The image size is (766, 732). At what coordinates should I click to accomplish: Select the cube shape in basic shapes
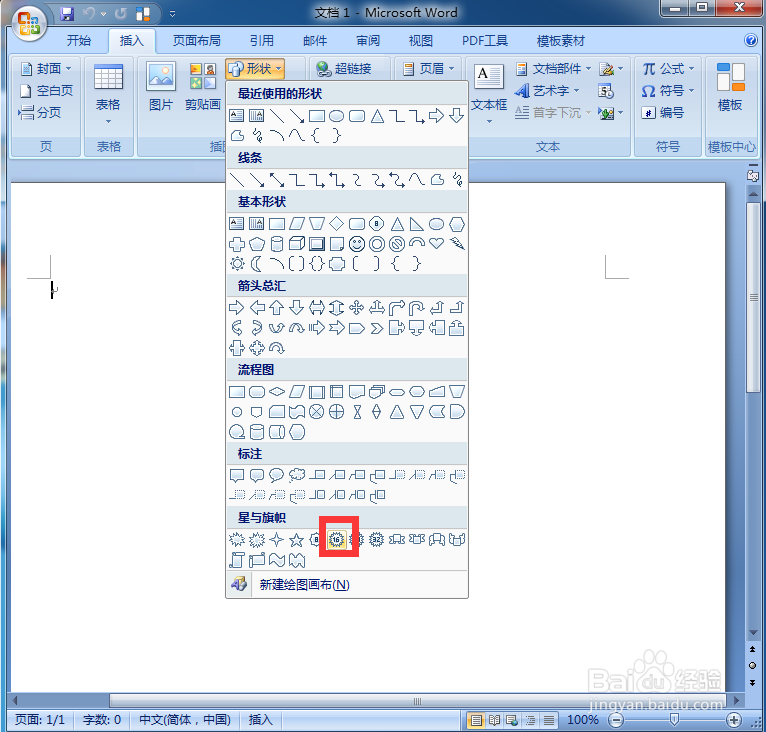(297, 244)
